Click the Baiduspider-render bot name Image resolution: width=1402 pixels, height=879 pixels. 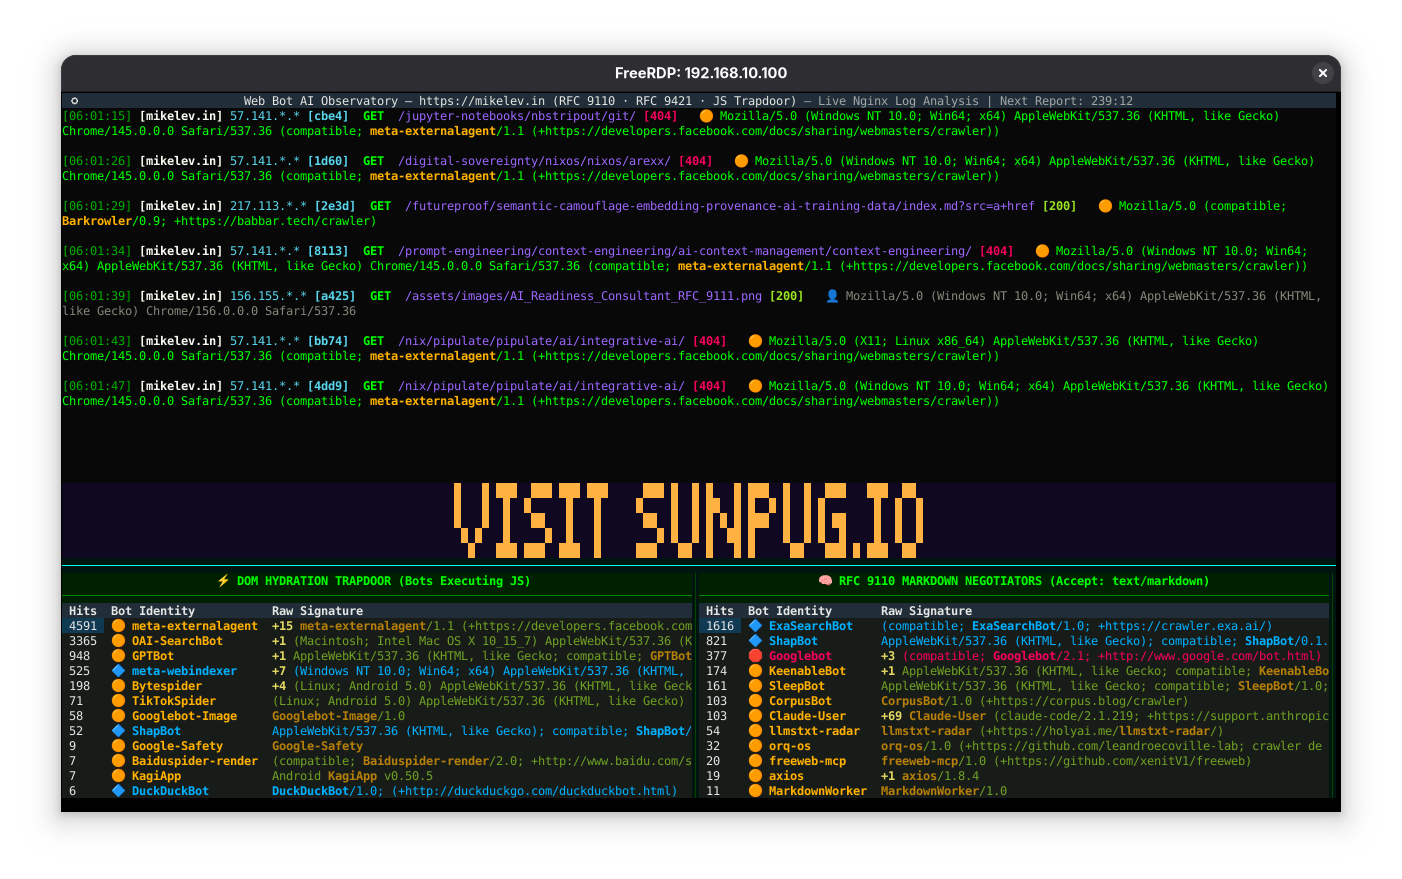(195, 761)
